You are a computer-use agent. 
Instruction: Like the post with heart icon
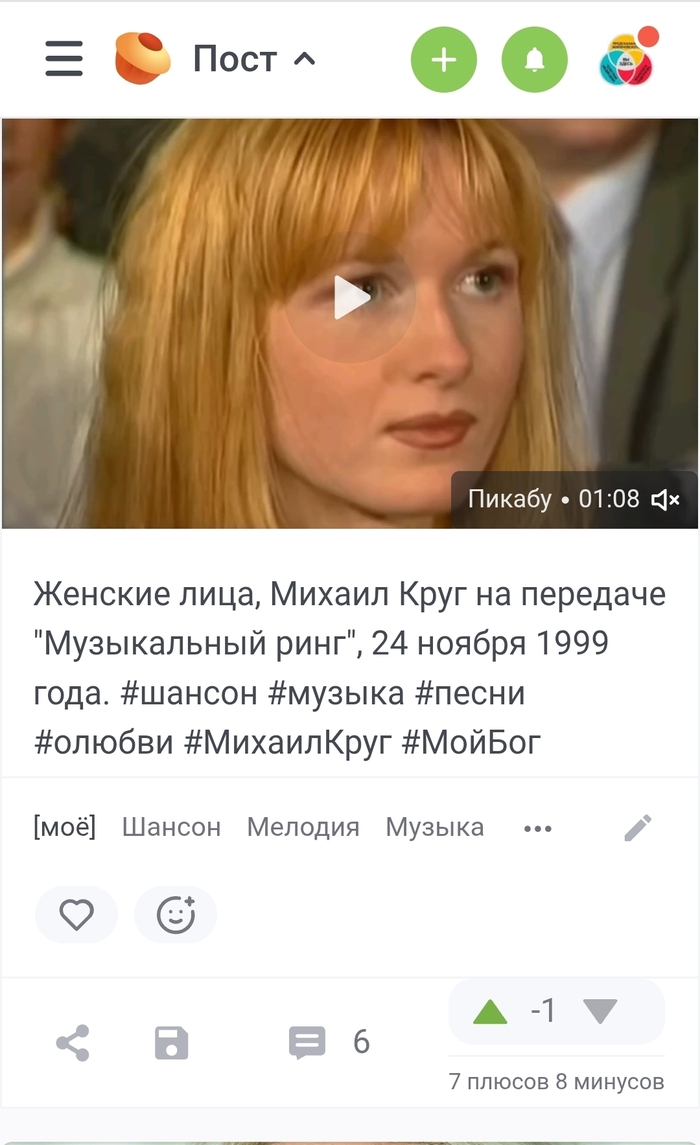pyautogui.click(x=76, y=914)
